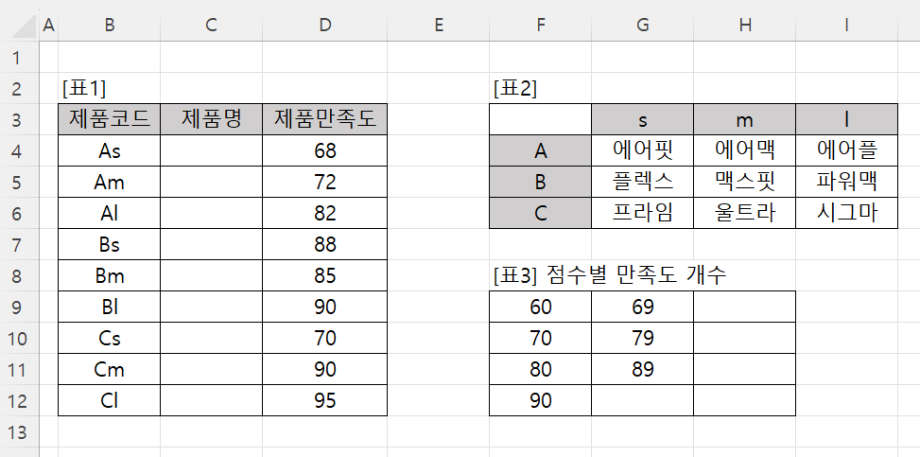
Task: Select the cell containing 에어핏
Action: (x=642, y=152)
